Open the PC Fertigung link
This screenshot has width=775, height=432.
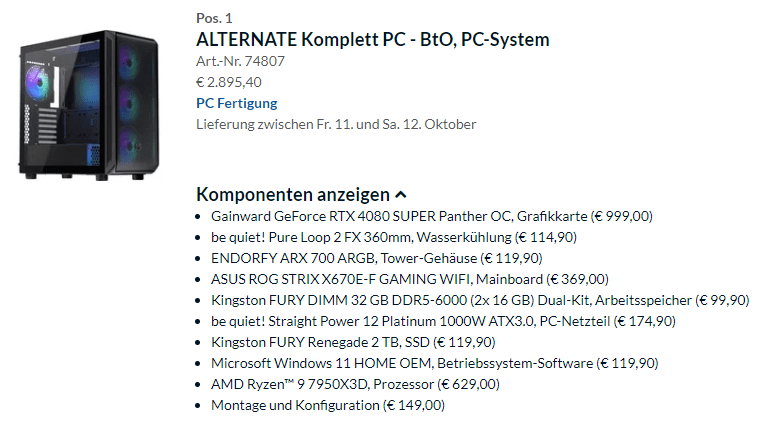coord(236,103)
